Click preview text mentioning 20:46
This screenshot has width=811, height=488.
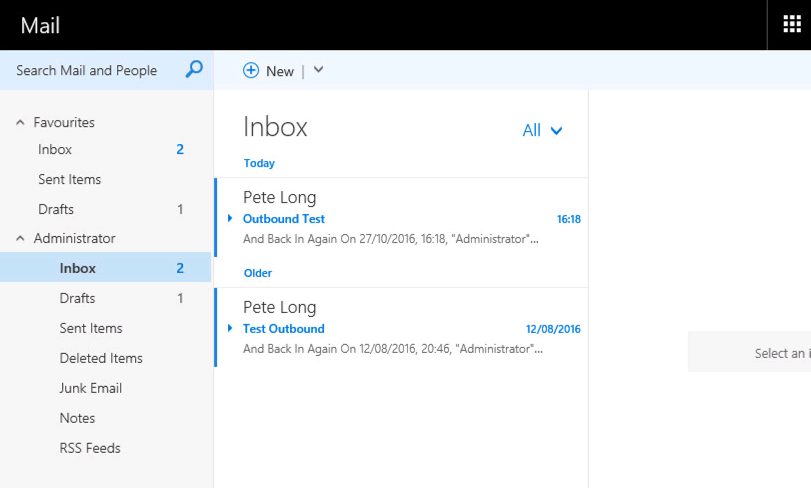point(393,349)
